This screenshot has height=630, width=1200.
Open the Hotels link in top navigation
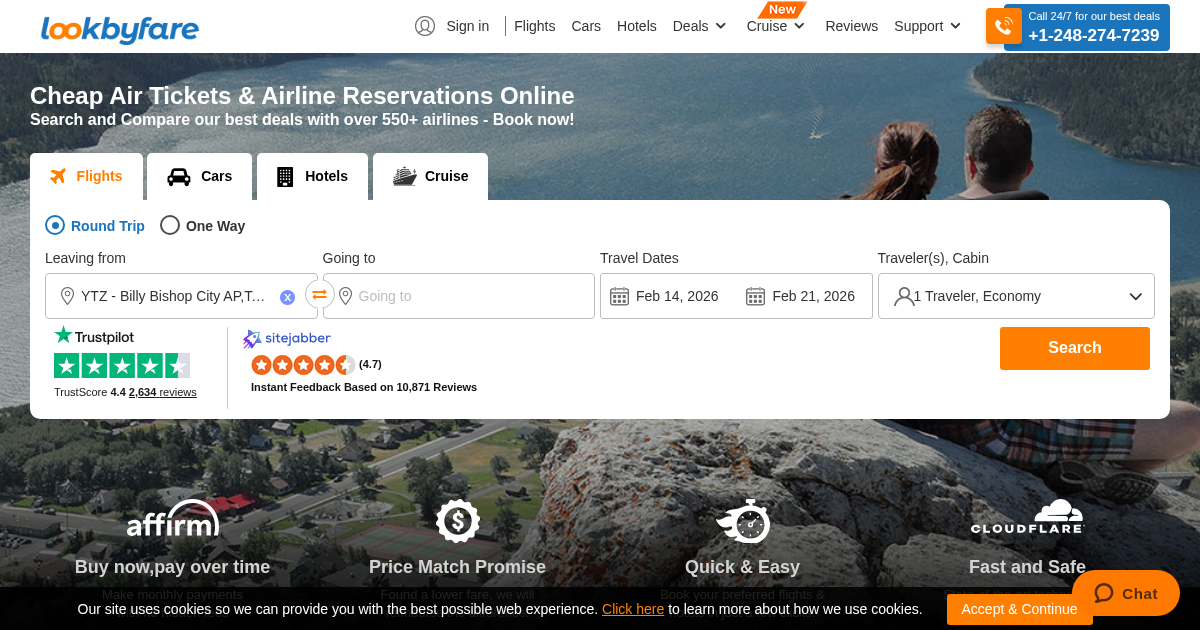pyautogui.click(x=637, y=26)
